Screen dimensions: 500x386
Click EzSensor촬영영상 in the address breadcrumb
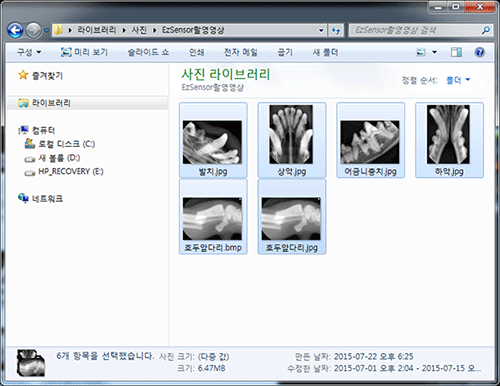[x=193, y=30]
